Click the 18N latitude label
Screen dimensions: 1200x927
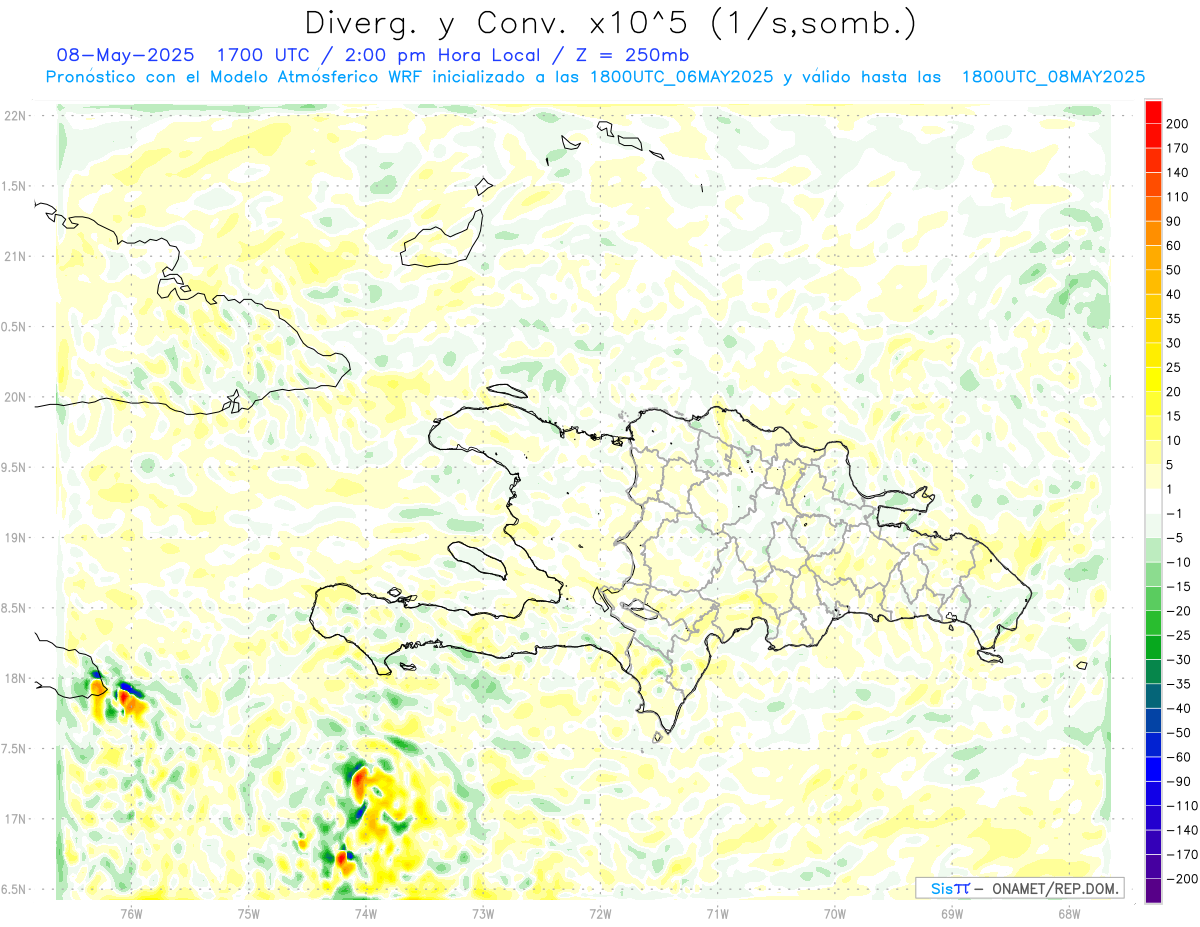pos(15,678)
